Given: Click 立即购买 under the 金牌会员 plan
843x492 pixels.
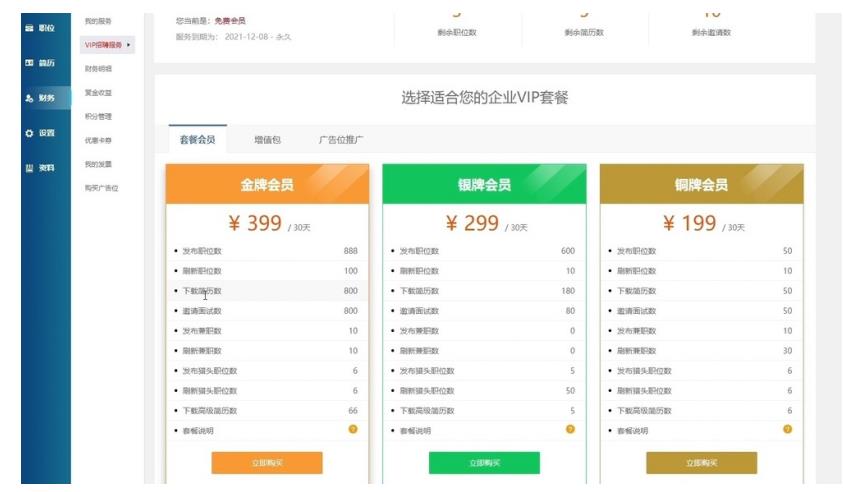Looking at the screenshot, I should [267, 463].
